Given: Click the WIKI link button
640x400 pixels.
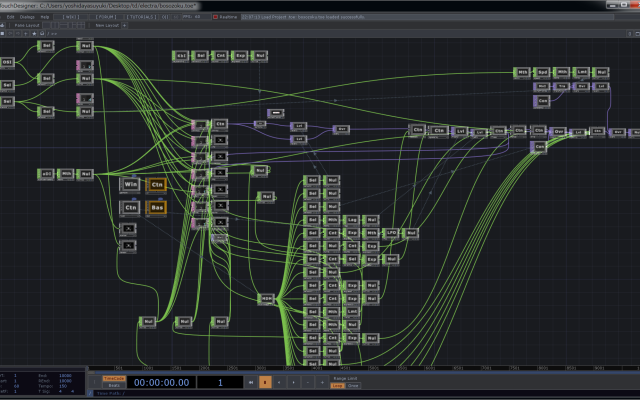Looking at the screenshot, I should click(71, 17).
